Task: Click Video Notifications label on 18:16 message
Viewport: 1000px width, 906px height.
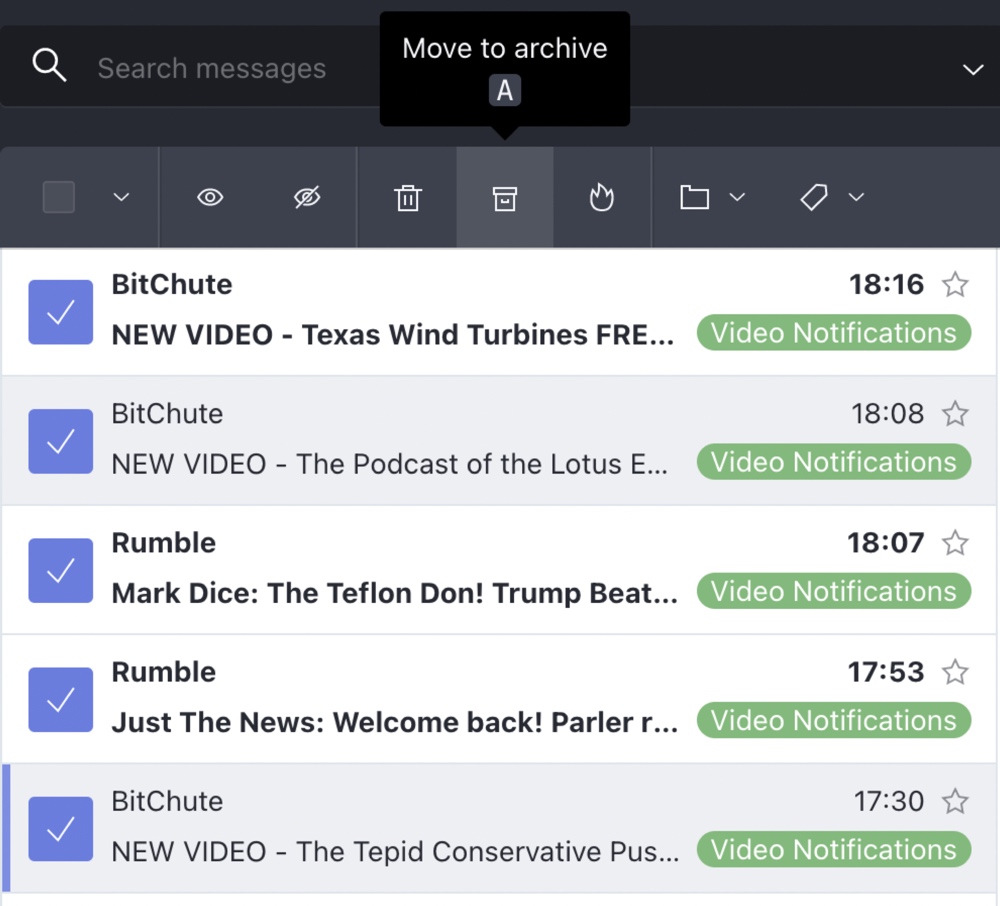Action: point(834,332)
